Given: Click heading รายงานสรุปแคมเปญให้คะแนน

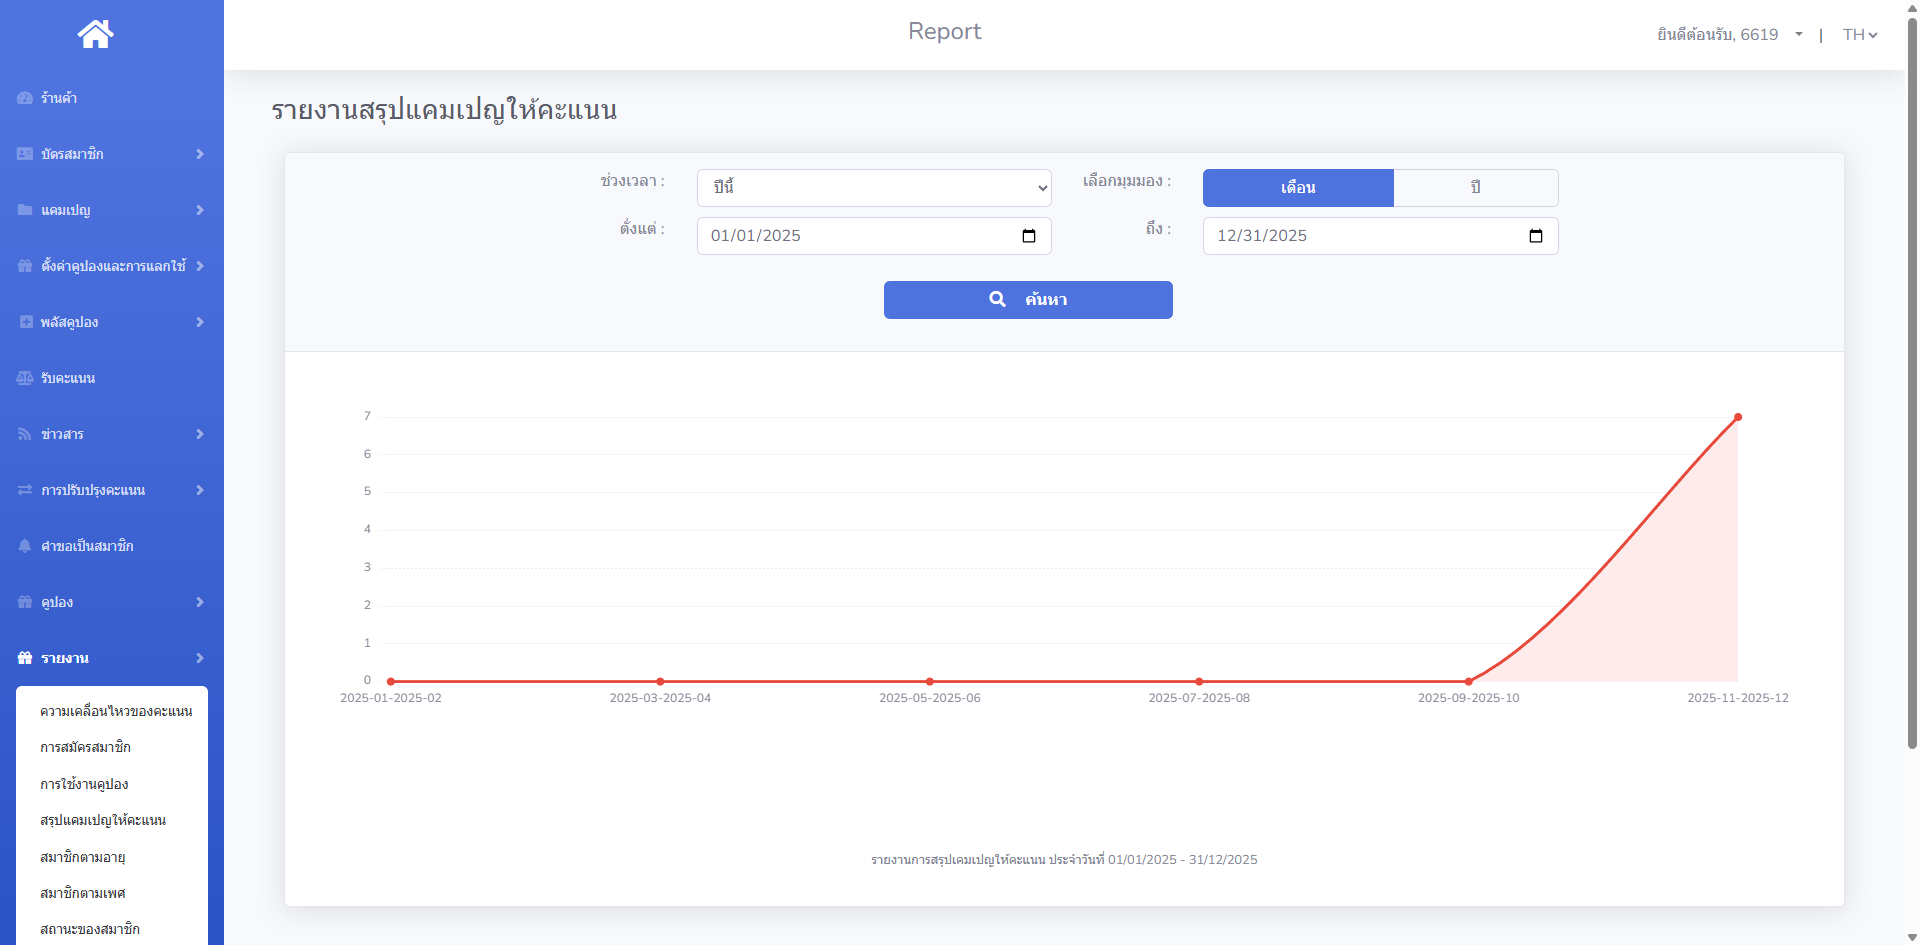Looking at the screenshot, I should pyautogui.click(x=444, y=110).
